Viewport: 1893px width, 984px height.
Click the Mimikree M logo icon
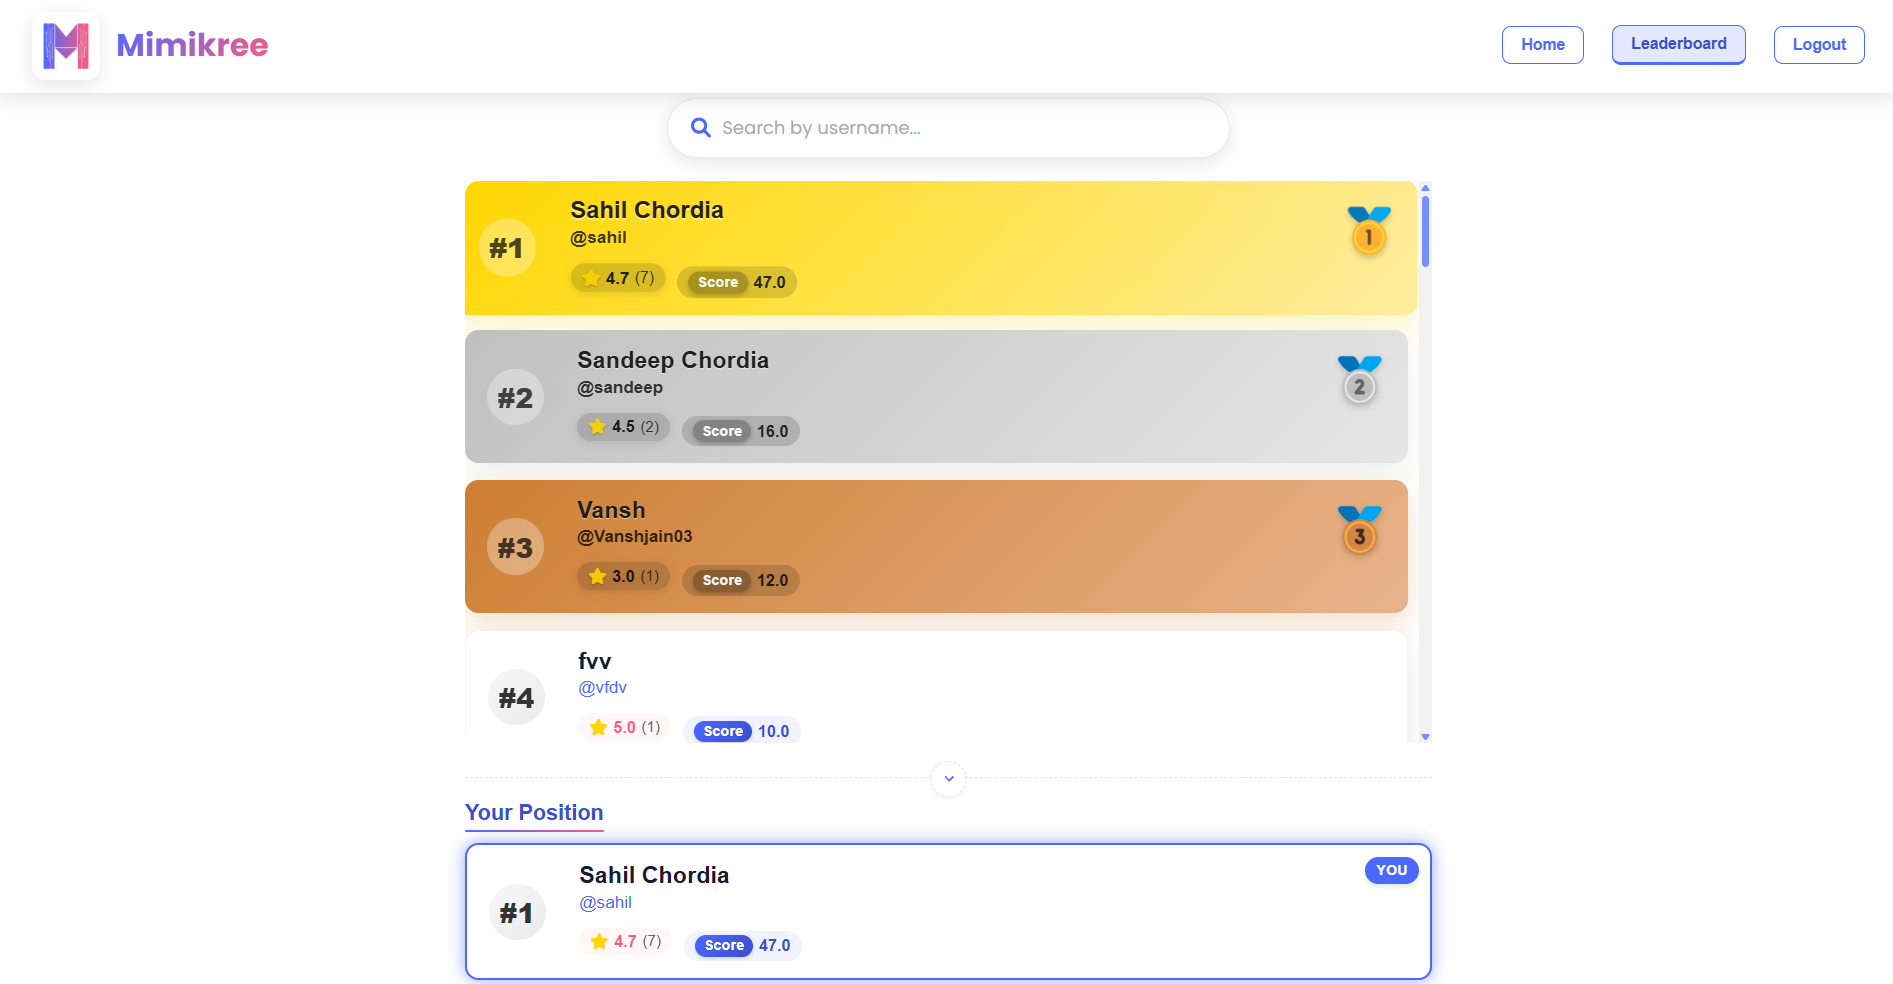(66, 45)
